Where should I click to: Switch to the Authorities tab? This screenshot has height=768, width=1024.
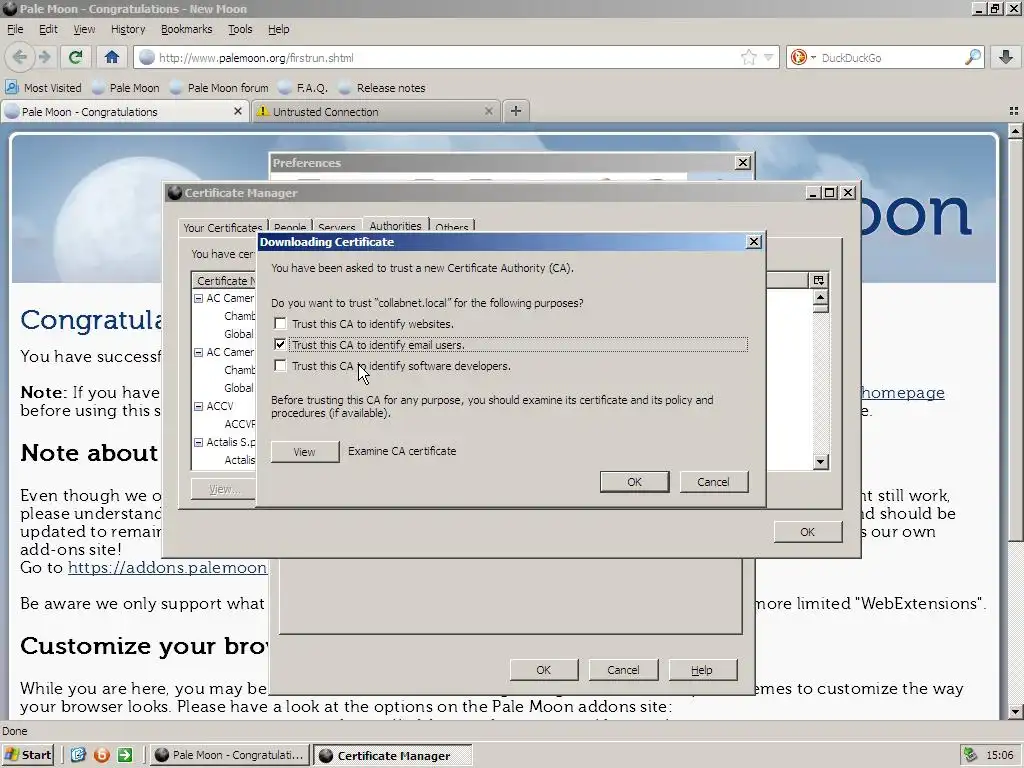coord(395,226)
